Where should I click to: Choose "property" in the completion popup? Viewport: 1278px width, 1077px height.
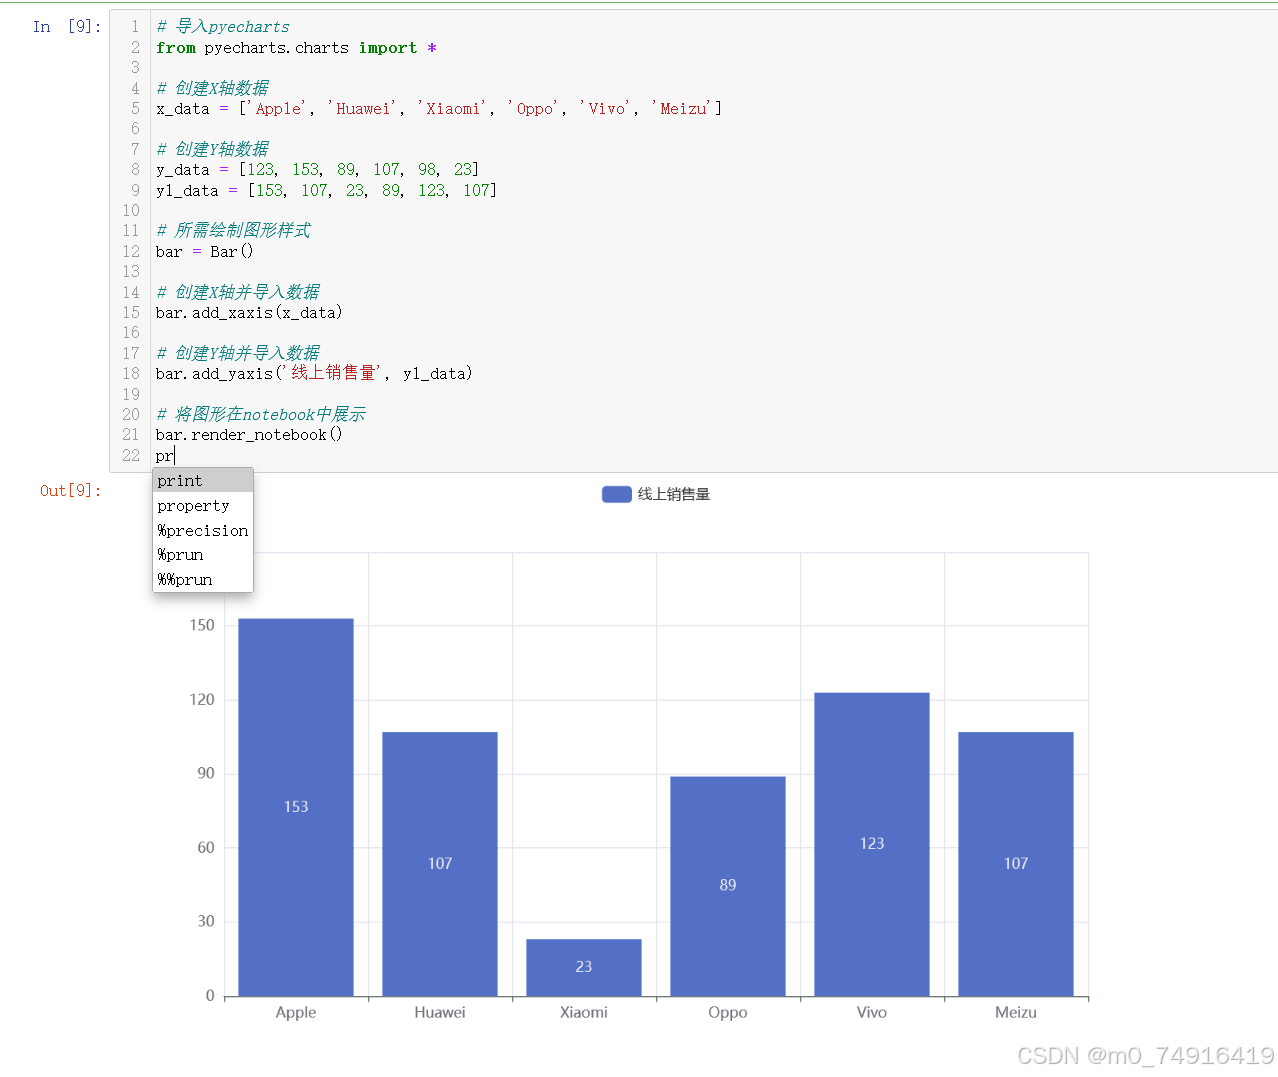[x=192, y=506]
